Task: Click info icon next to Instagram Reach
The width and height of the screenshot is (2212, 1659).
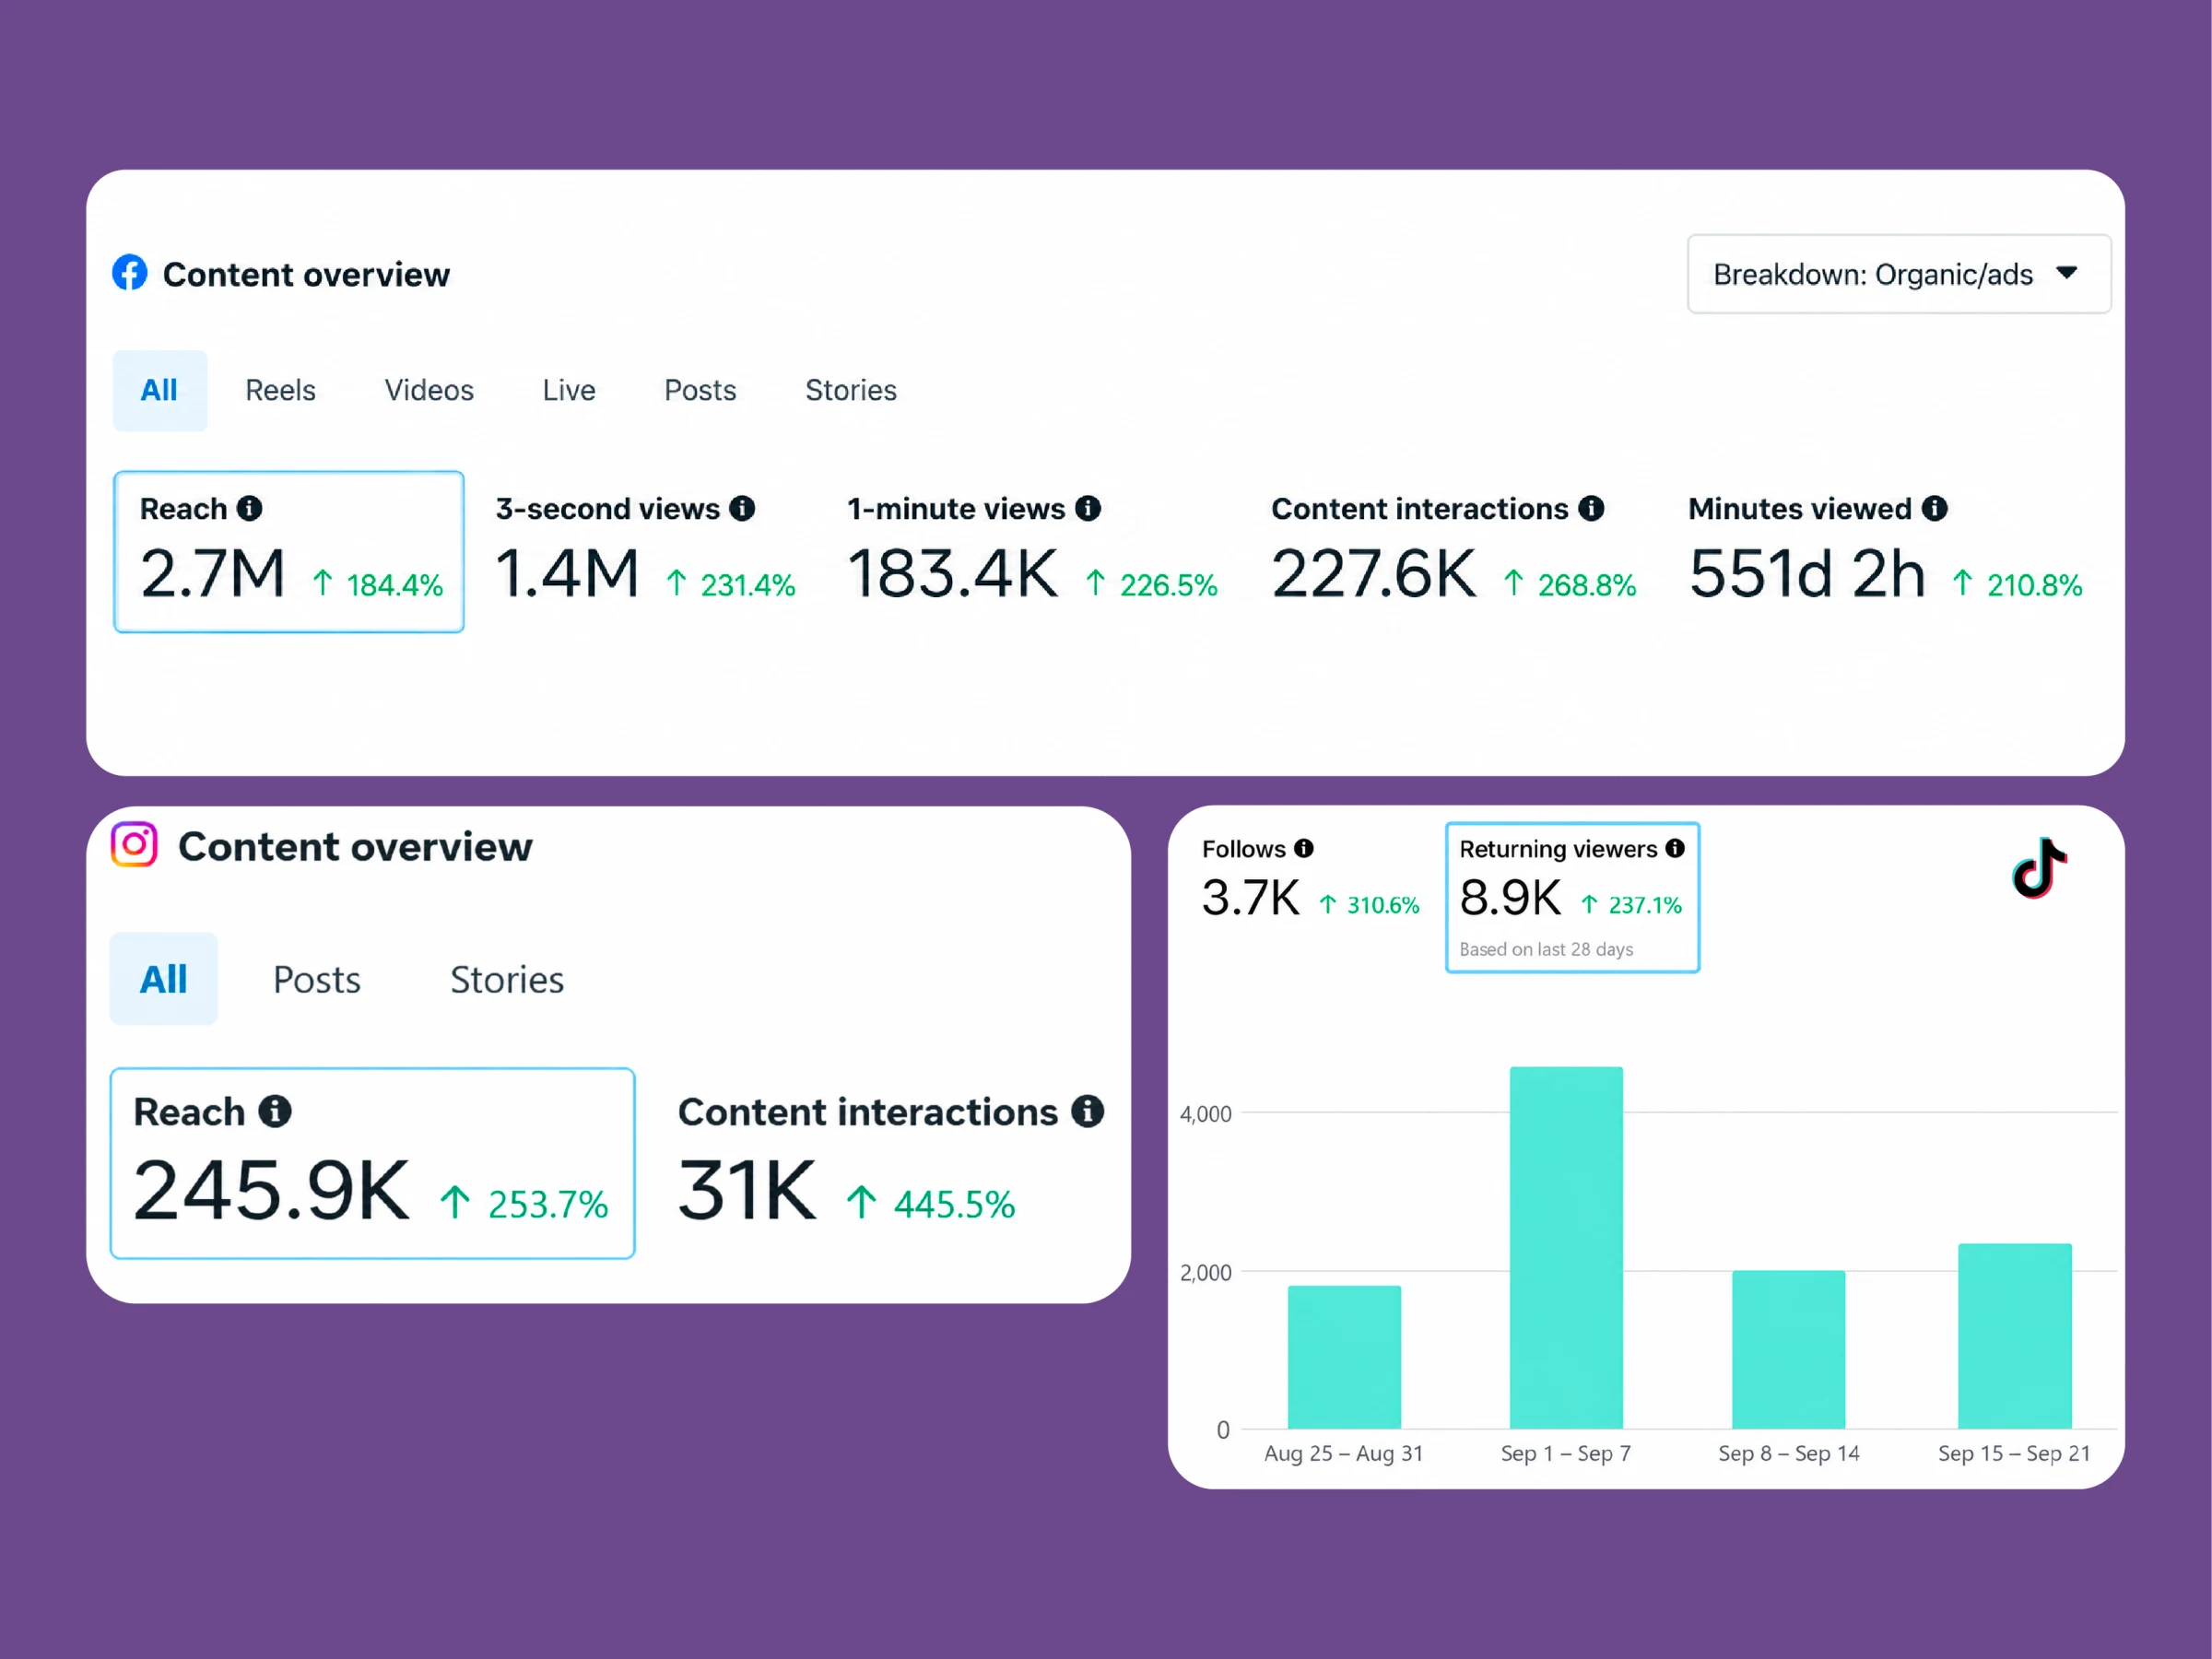Action: (x=275, y=1111)
